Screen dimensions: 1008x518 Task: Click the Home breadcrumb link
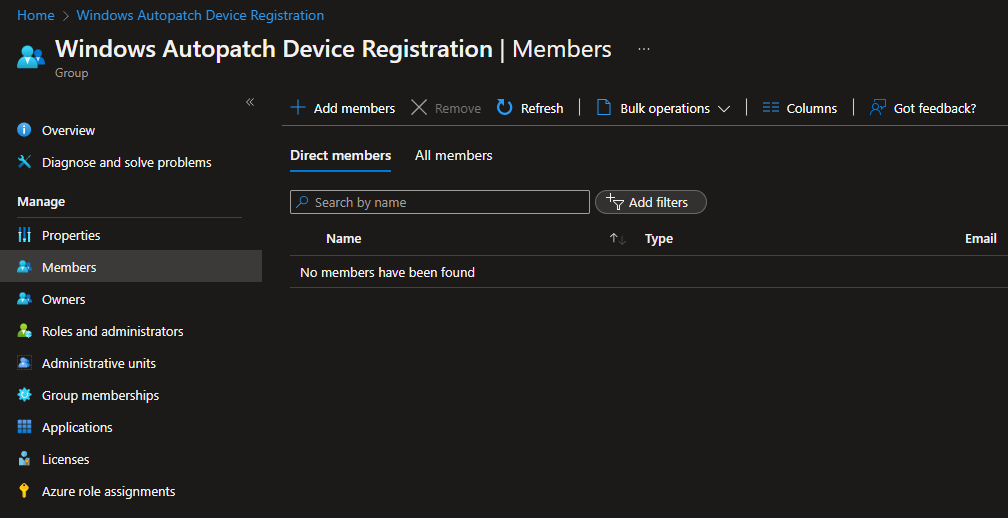coord(35,15)
